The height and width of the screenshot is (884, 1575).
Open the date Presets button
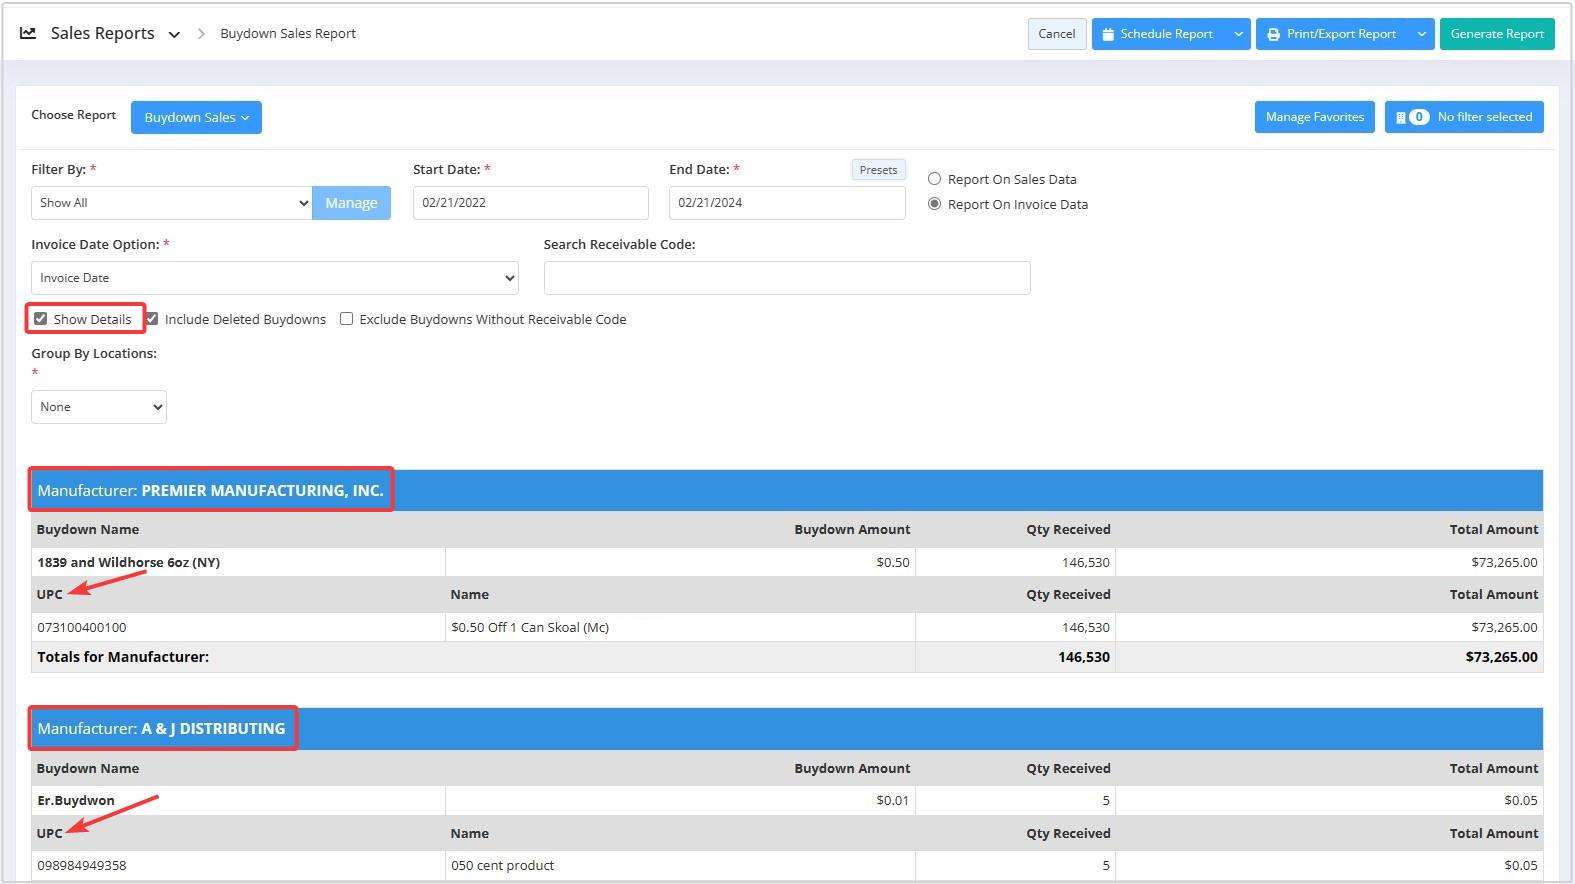pos(878,170)
